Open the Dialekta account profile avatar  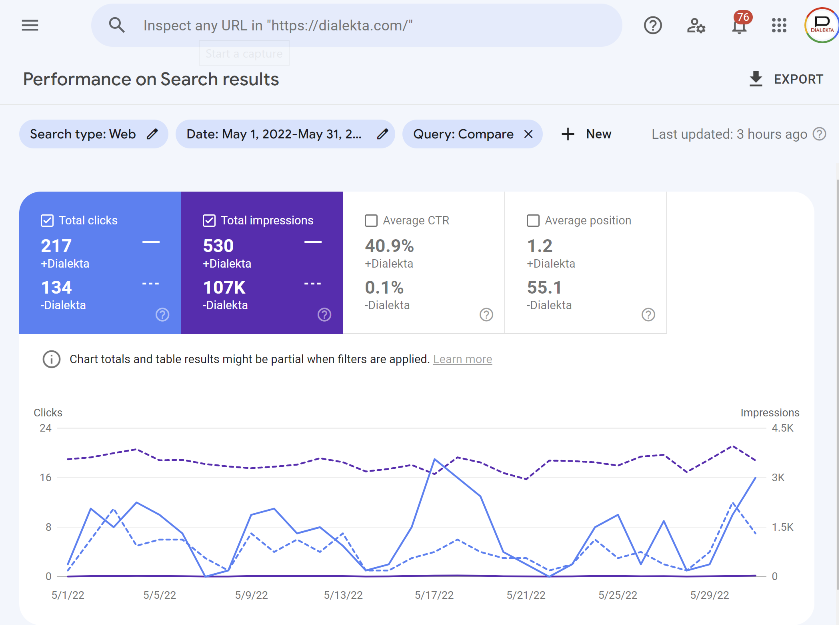tap(820, 25)
